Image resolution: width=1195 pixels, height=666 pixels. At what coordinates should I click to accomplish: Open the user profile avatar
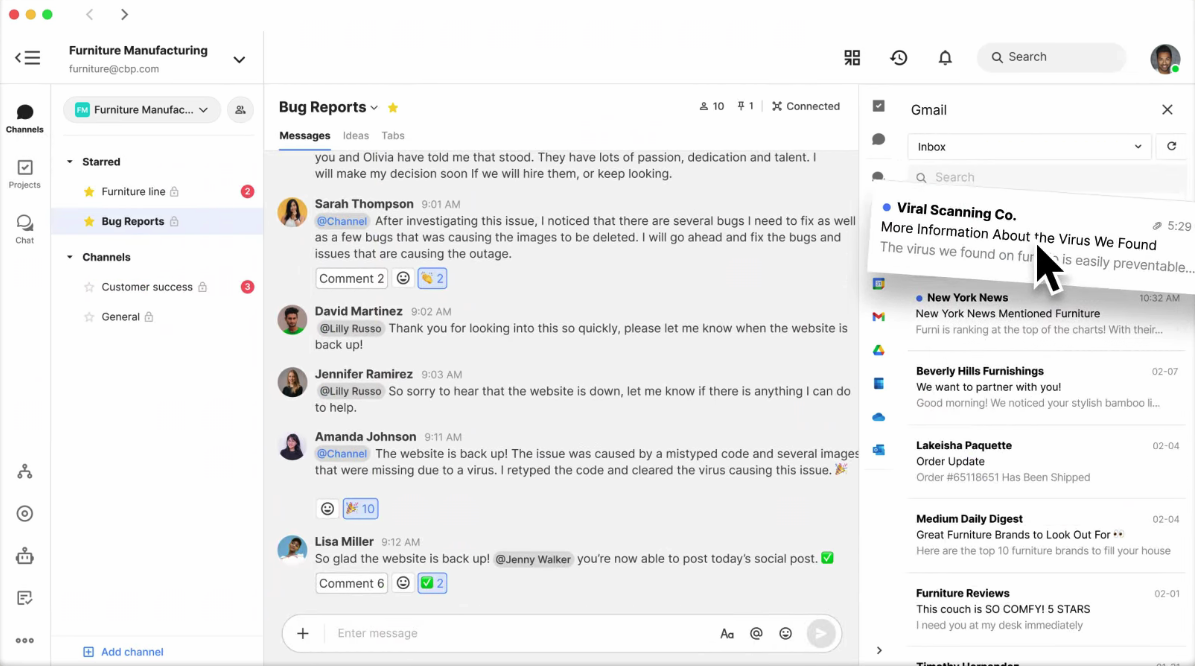click(x=1165, y=58)
